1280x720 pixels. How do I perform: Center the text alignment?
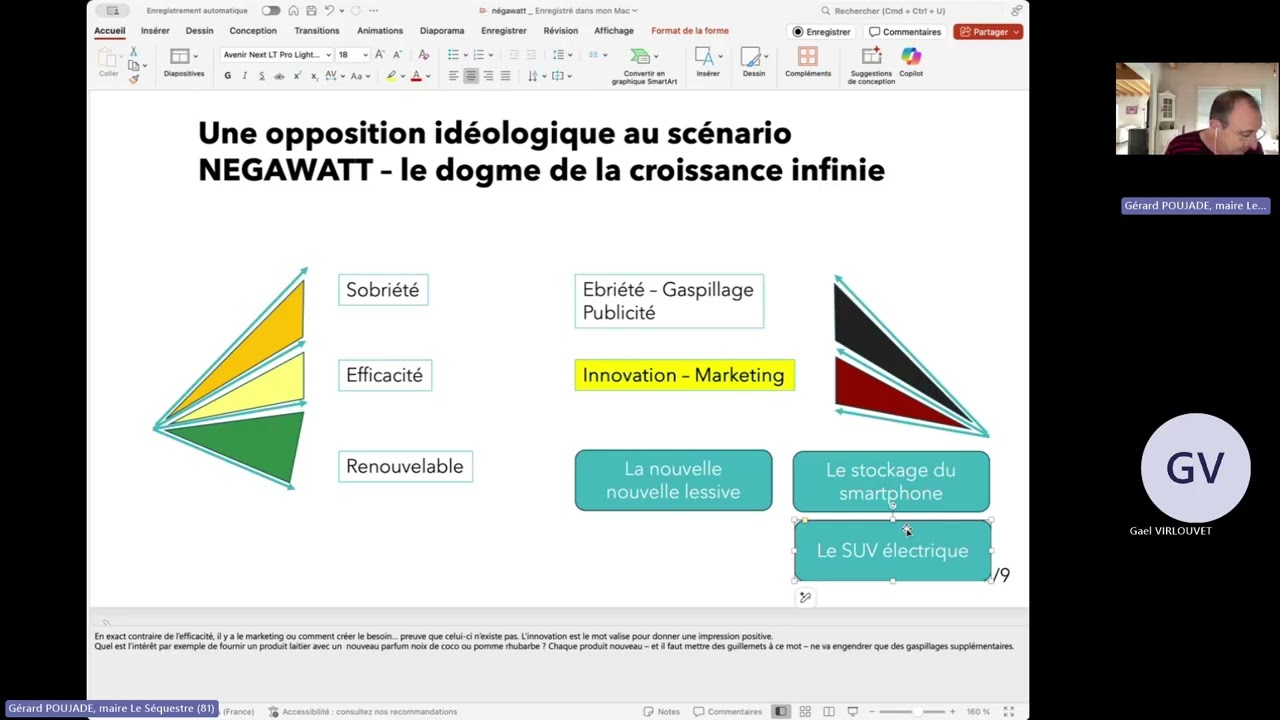[470, 76]
